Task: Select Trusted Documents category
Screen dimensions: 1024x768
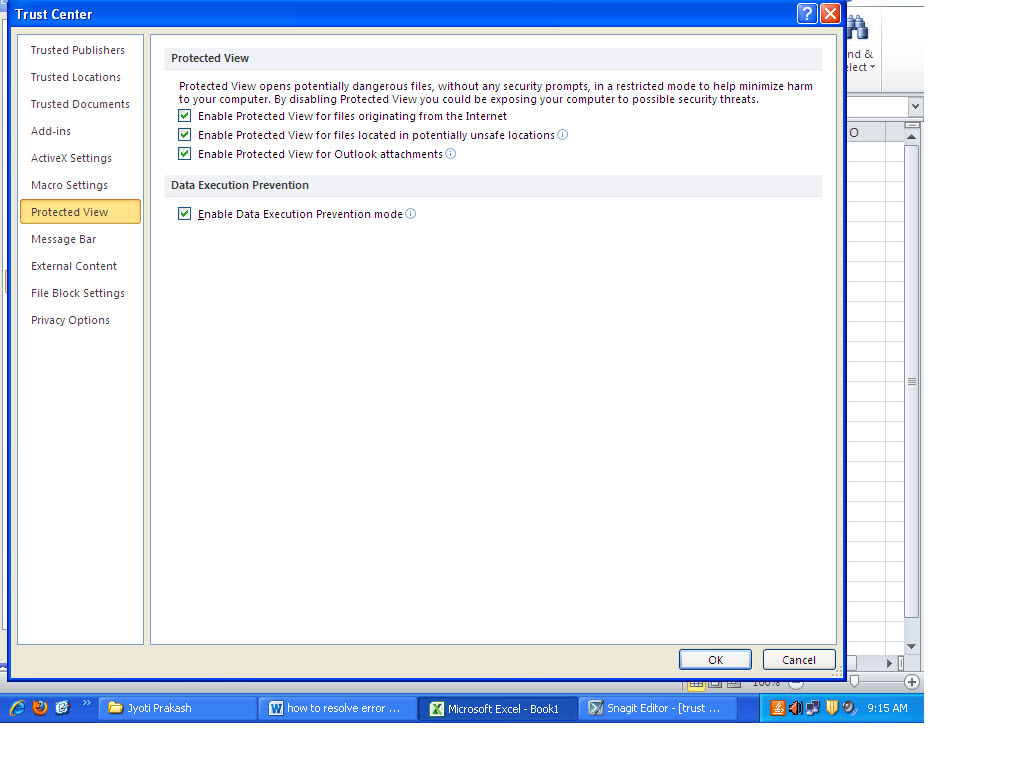Action: [x=80, y=104]
